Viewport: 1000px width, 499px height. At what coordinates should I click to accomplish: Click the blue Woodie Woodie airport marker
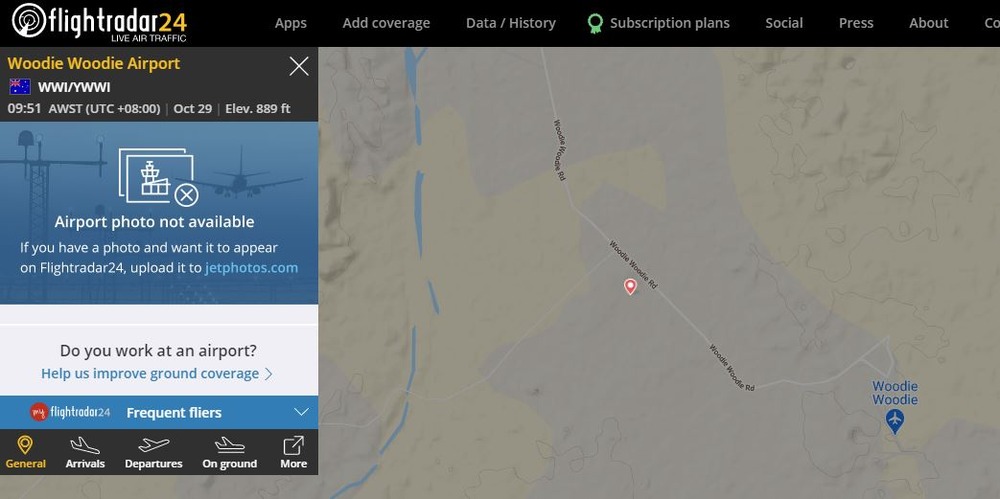894,420
